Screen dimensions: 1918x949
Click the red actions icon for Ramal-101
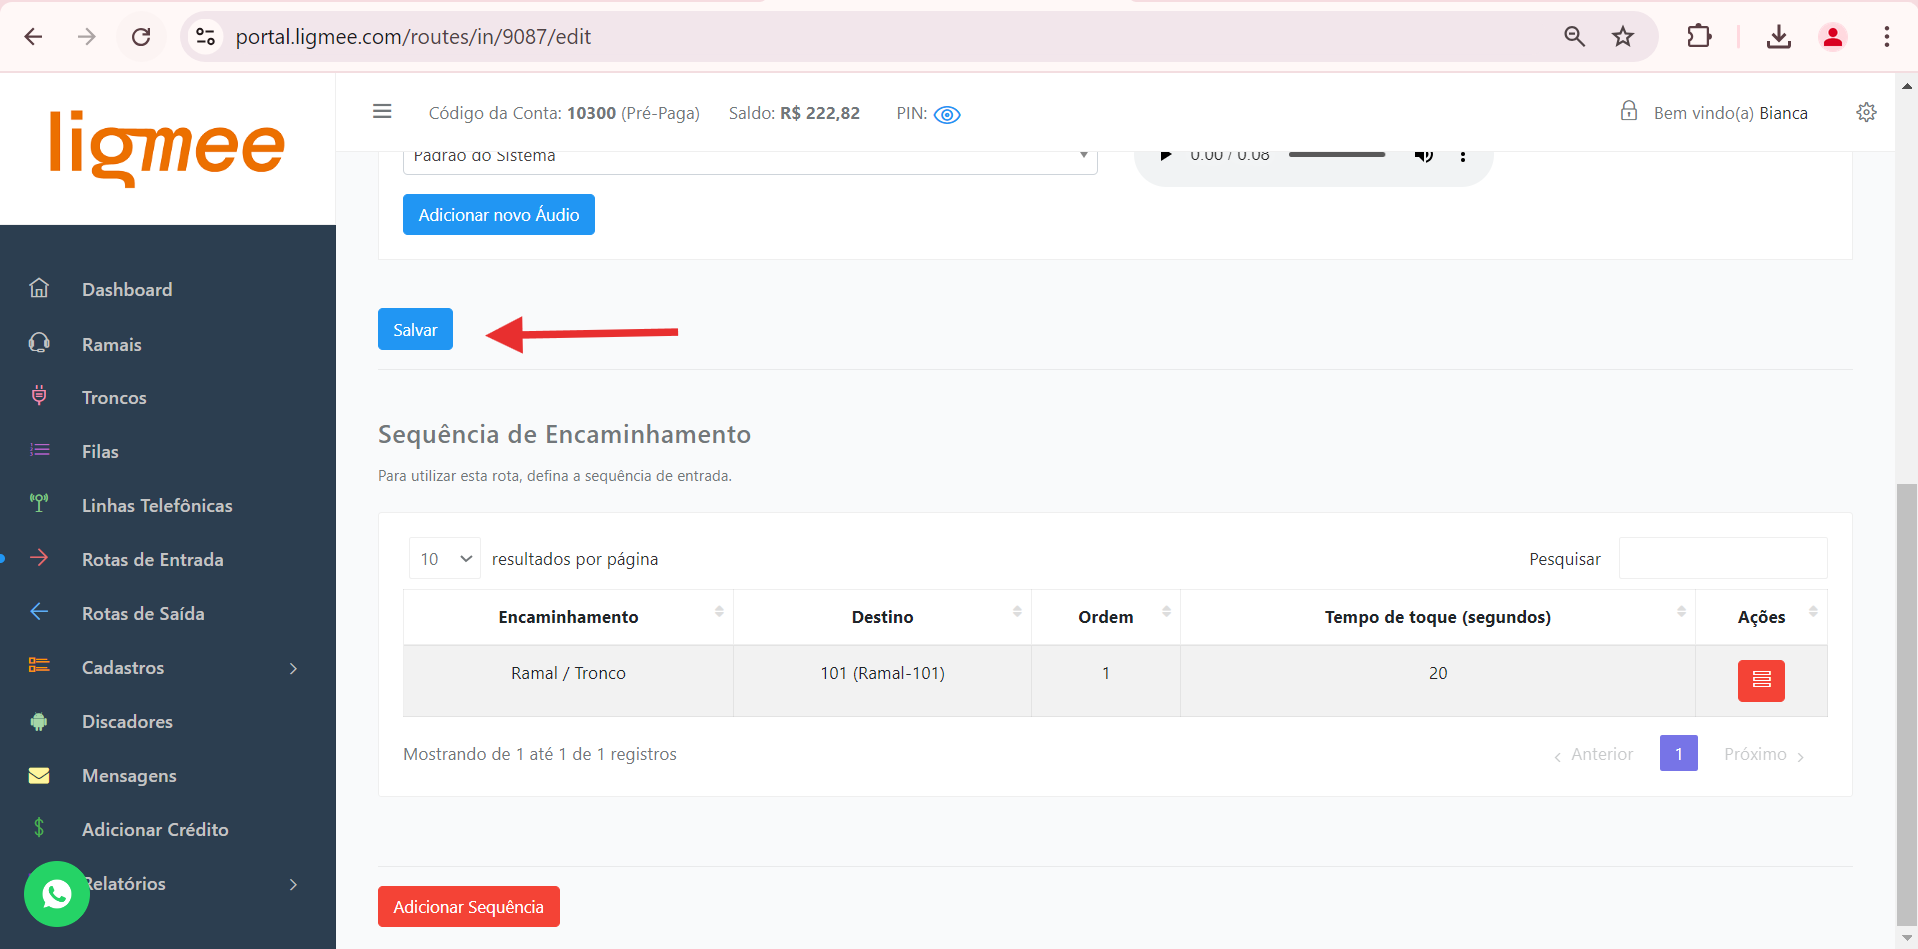tap(1760, 681)
